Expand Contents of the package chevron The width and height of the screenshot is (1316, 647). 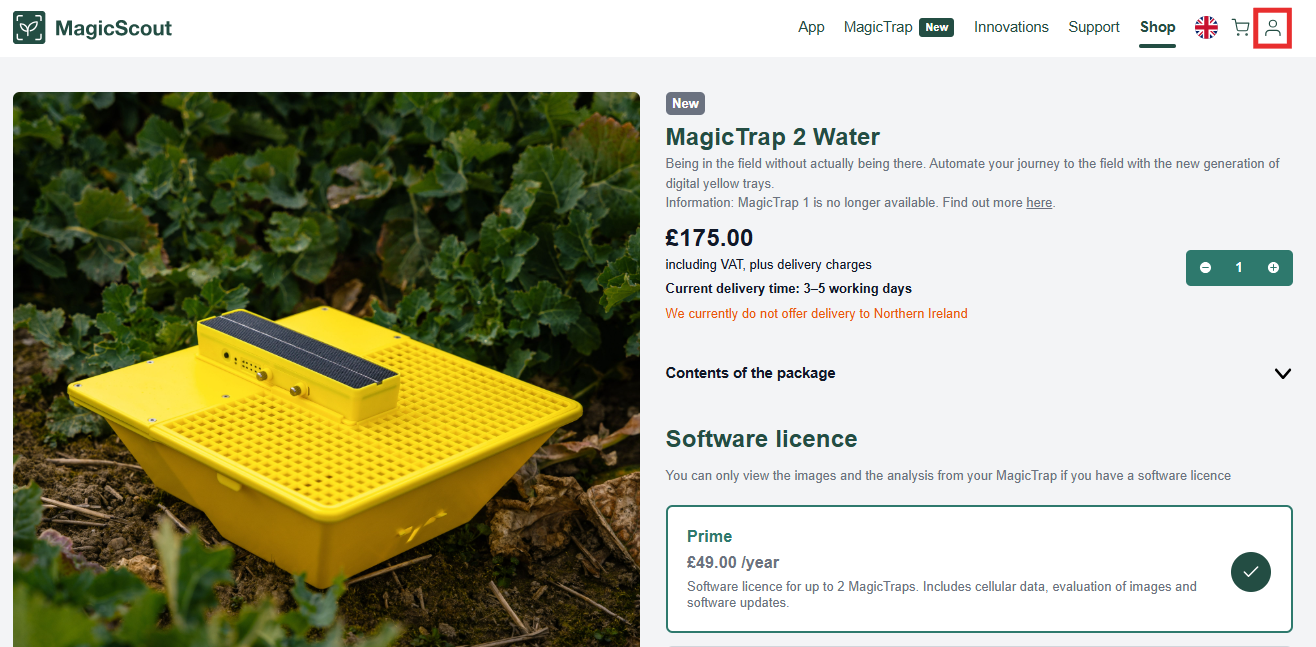pyautogui.click(x=1283, y=373)
